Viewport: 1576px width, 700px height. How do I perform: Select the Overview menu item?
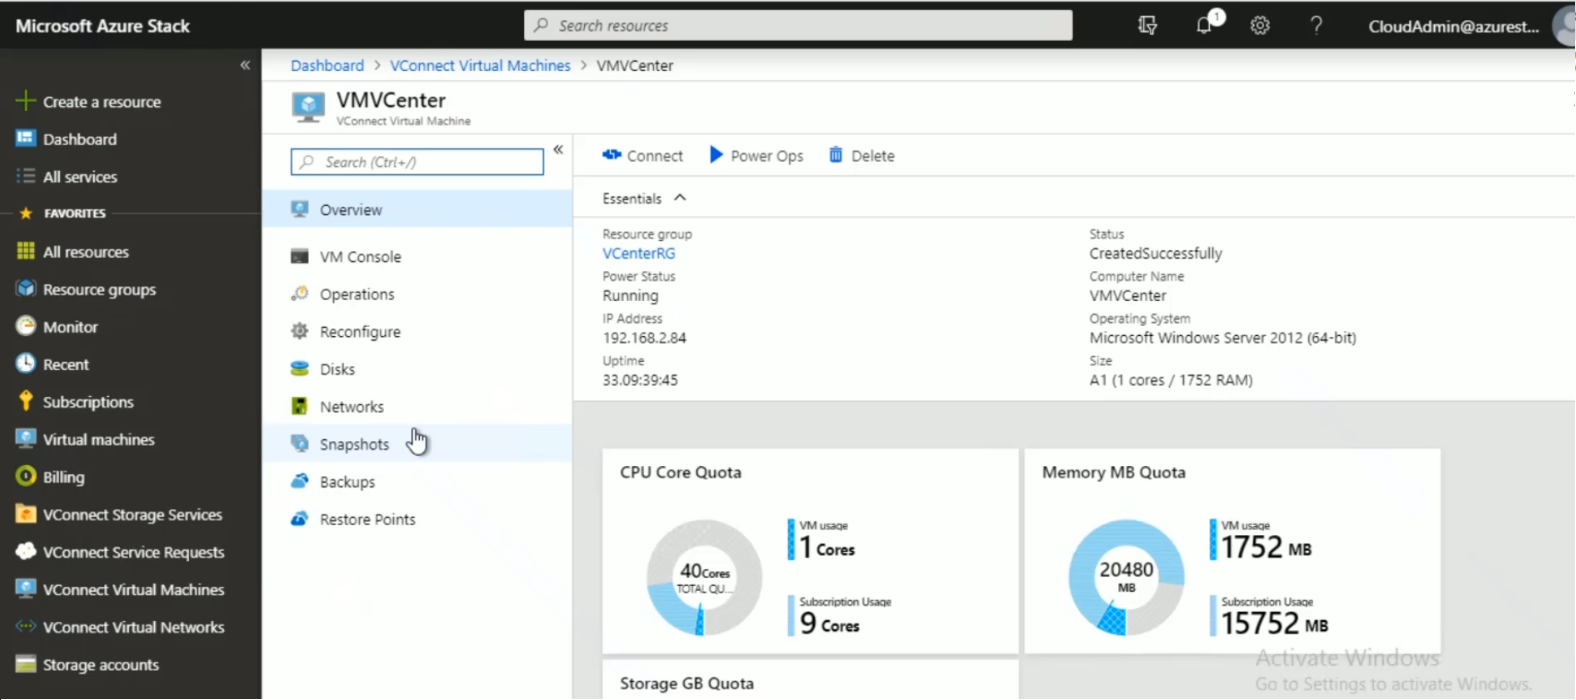coord(417,209)
